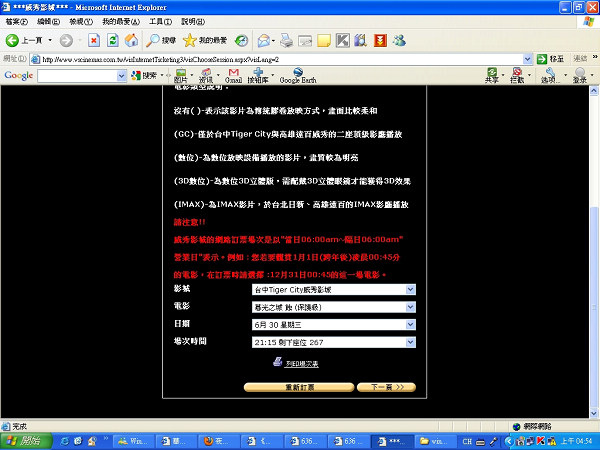Open the View menu (檢視)

tap(81, 22)
